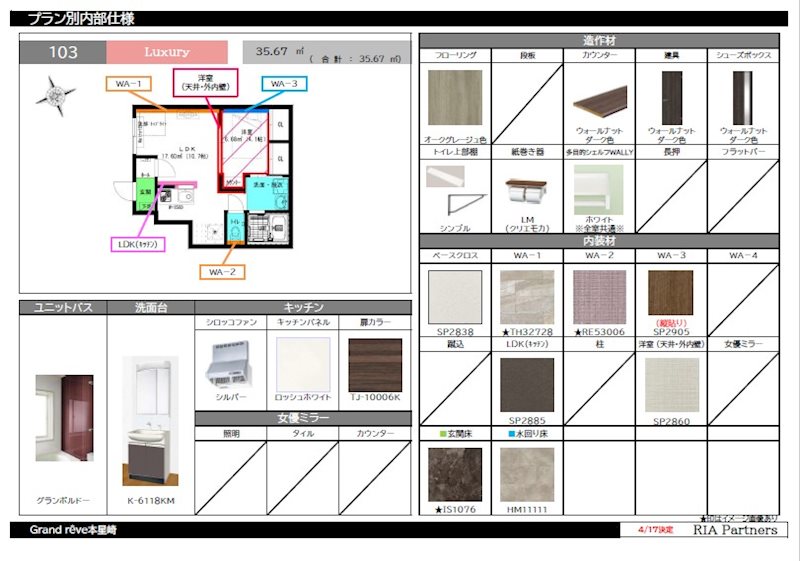Click the silver sirocco fan range hood

click(231, 364)
